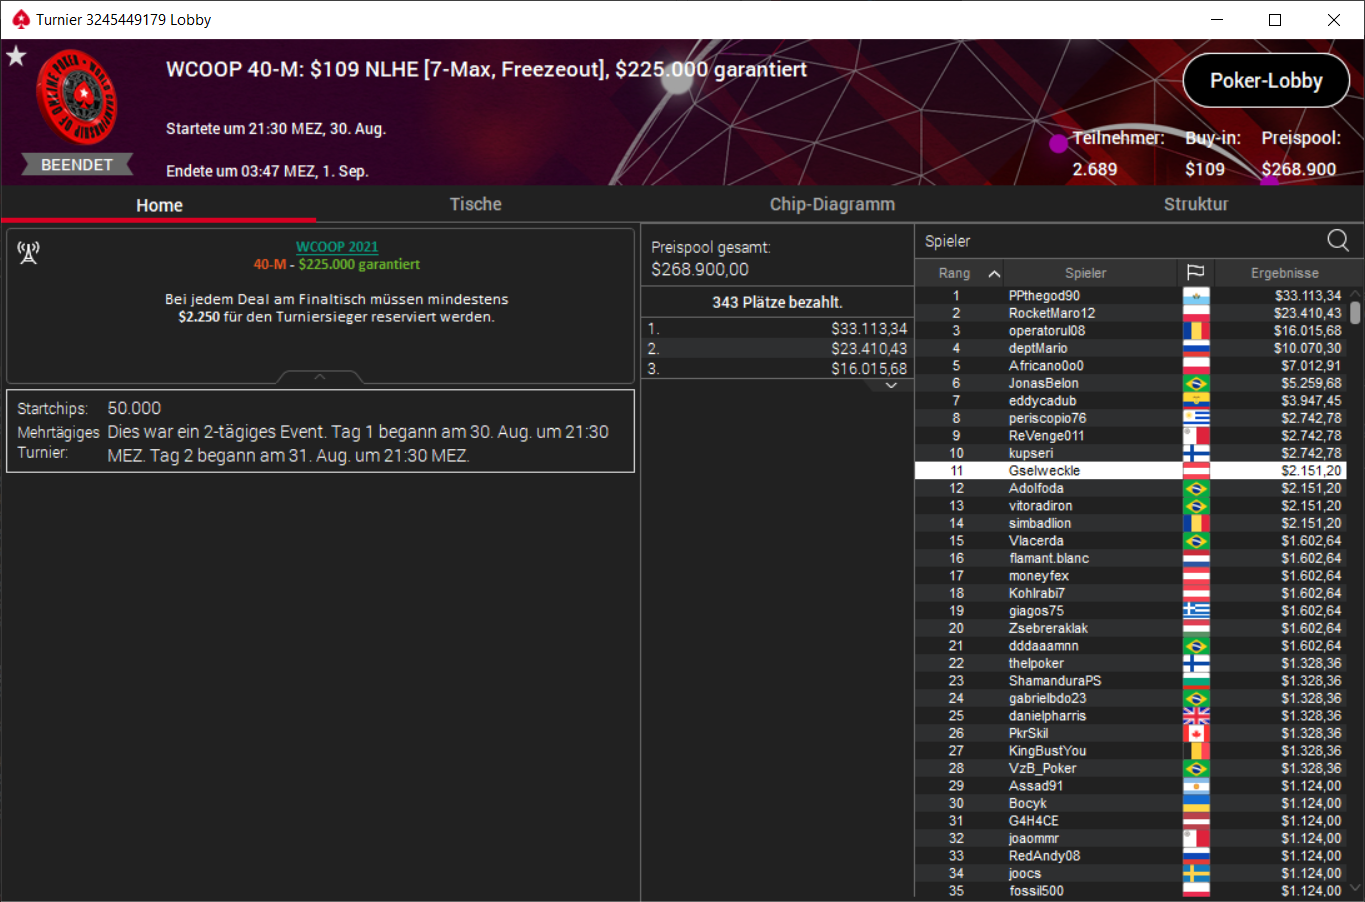This screenshot has width=1365, height=902.
Task: Click the PokerStars red chip logo
Action: (77, 98)
